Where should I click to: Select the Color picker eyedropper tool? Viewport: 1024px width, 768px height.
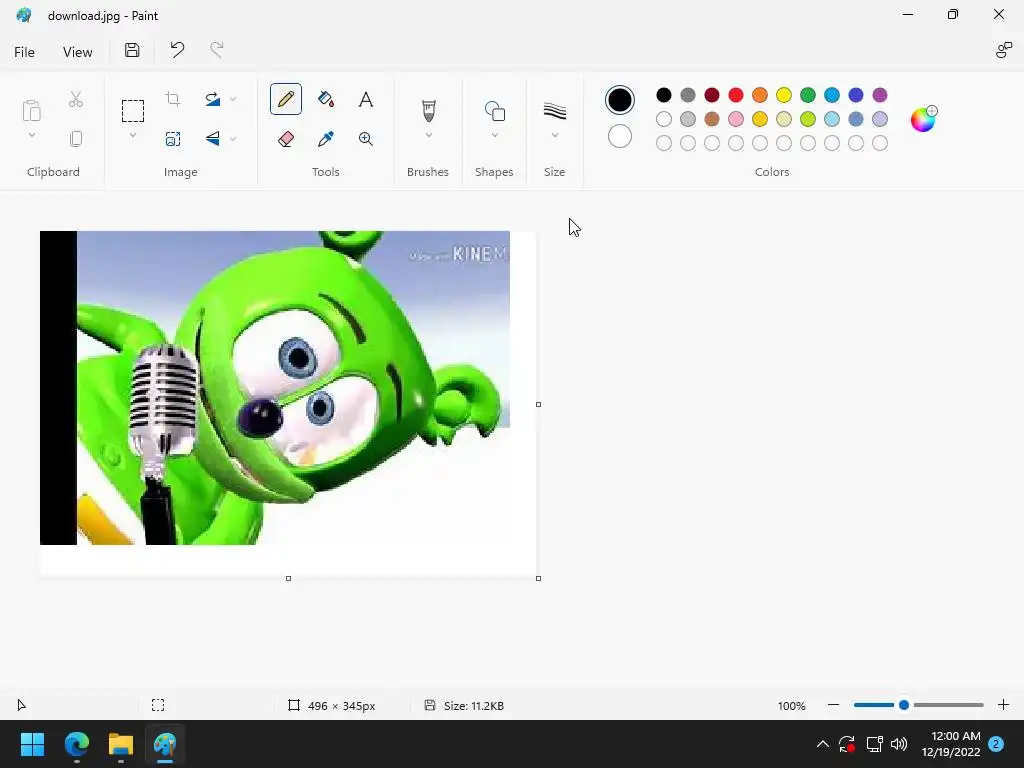click(326, 138)
